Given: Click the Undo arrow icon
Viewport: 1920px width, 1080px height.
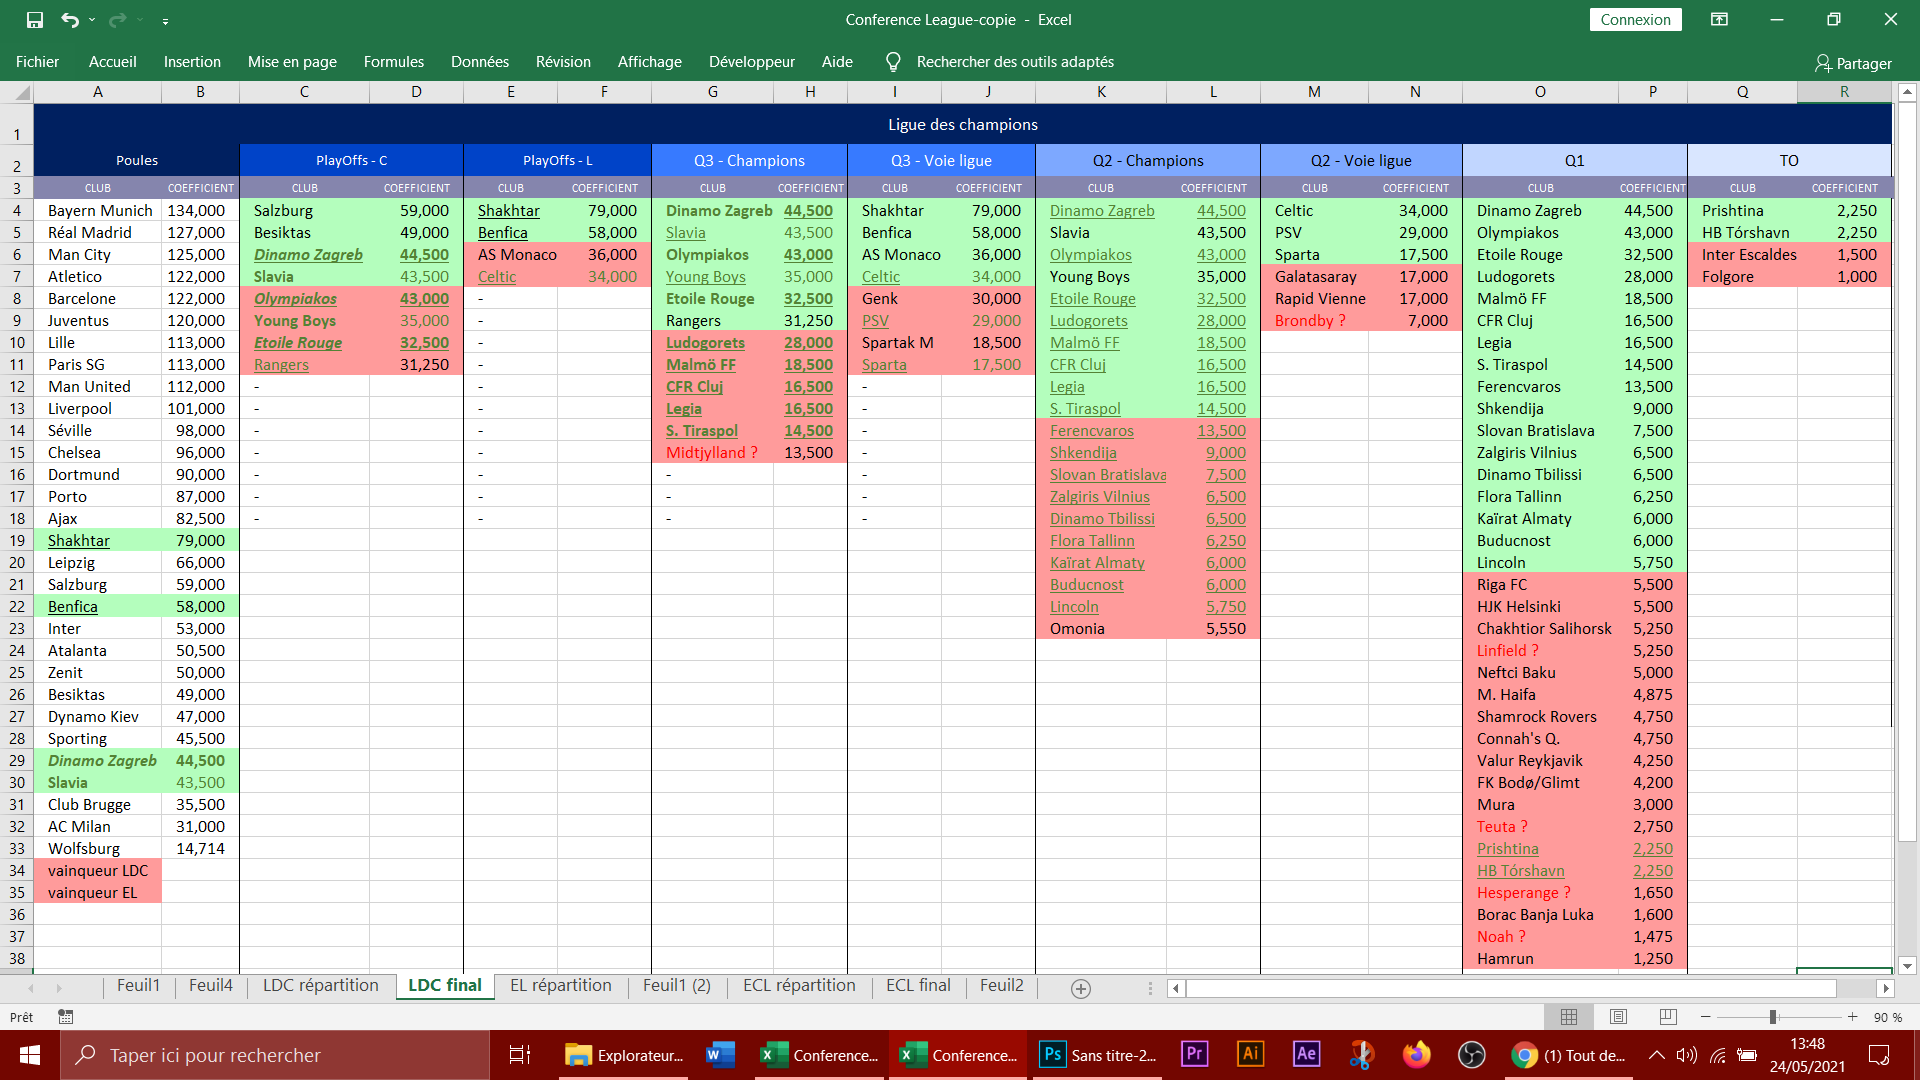Looking at the screenshot, I should coord(70,19).
